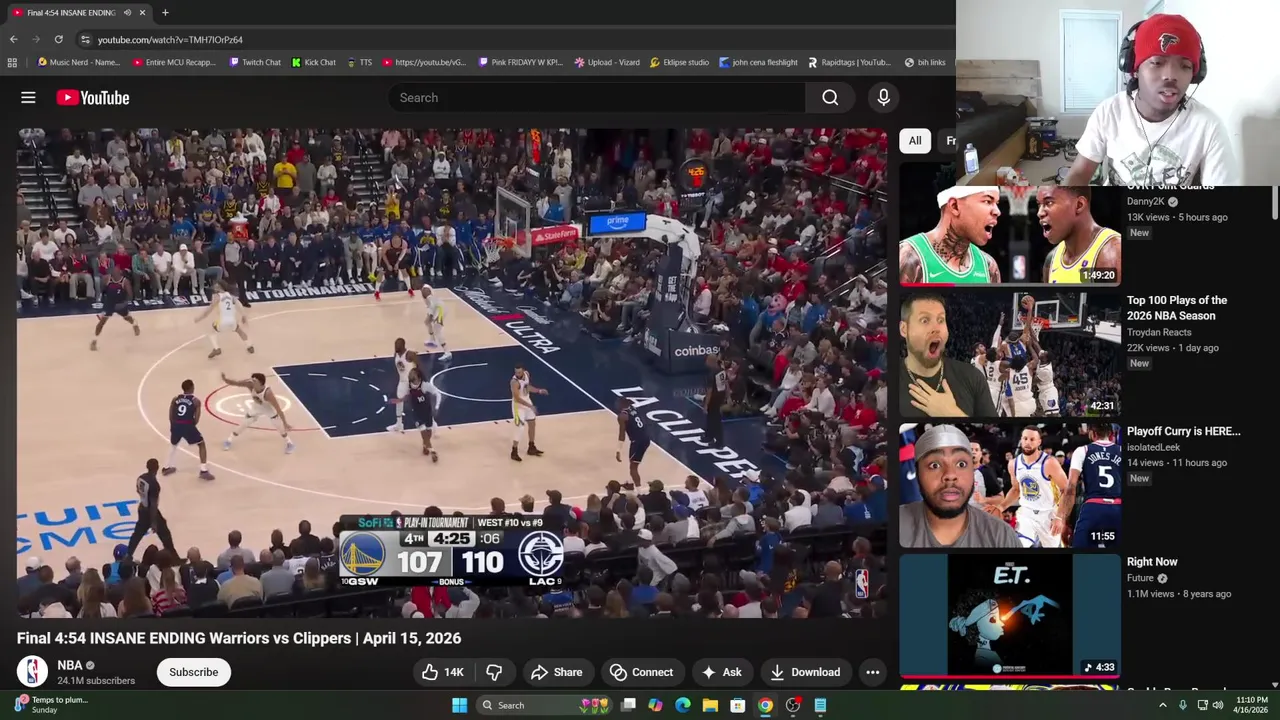The width and height of the screenshot is (1280, 720).
Task: Open the Upload - Vizard bookmark
Action: coord(607,62)
